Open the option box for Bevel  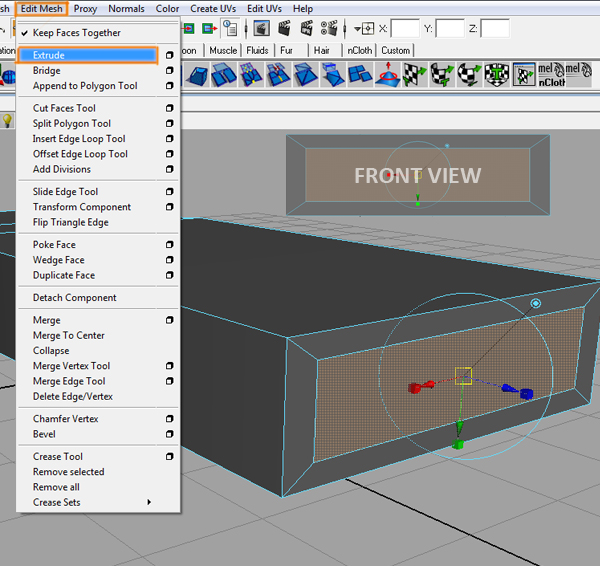[170, 434]
